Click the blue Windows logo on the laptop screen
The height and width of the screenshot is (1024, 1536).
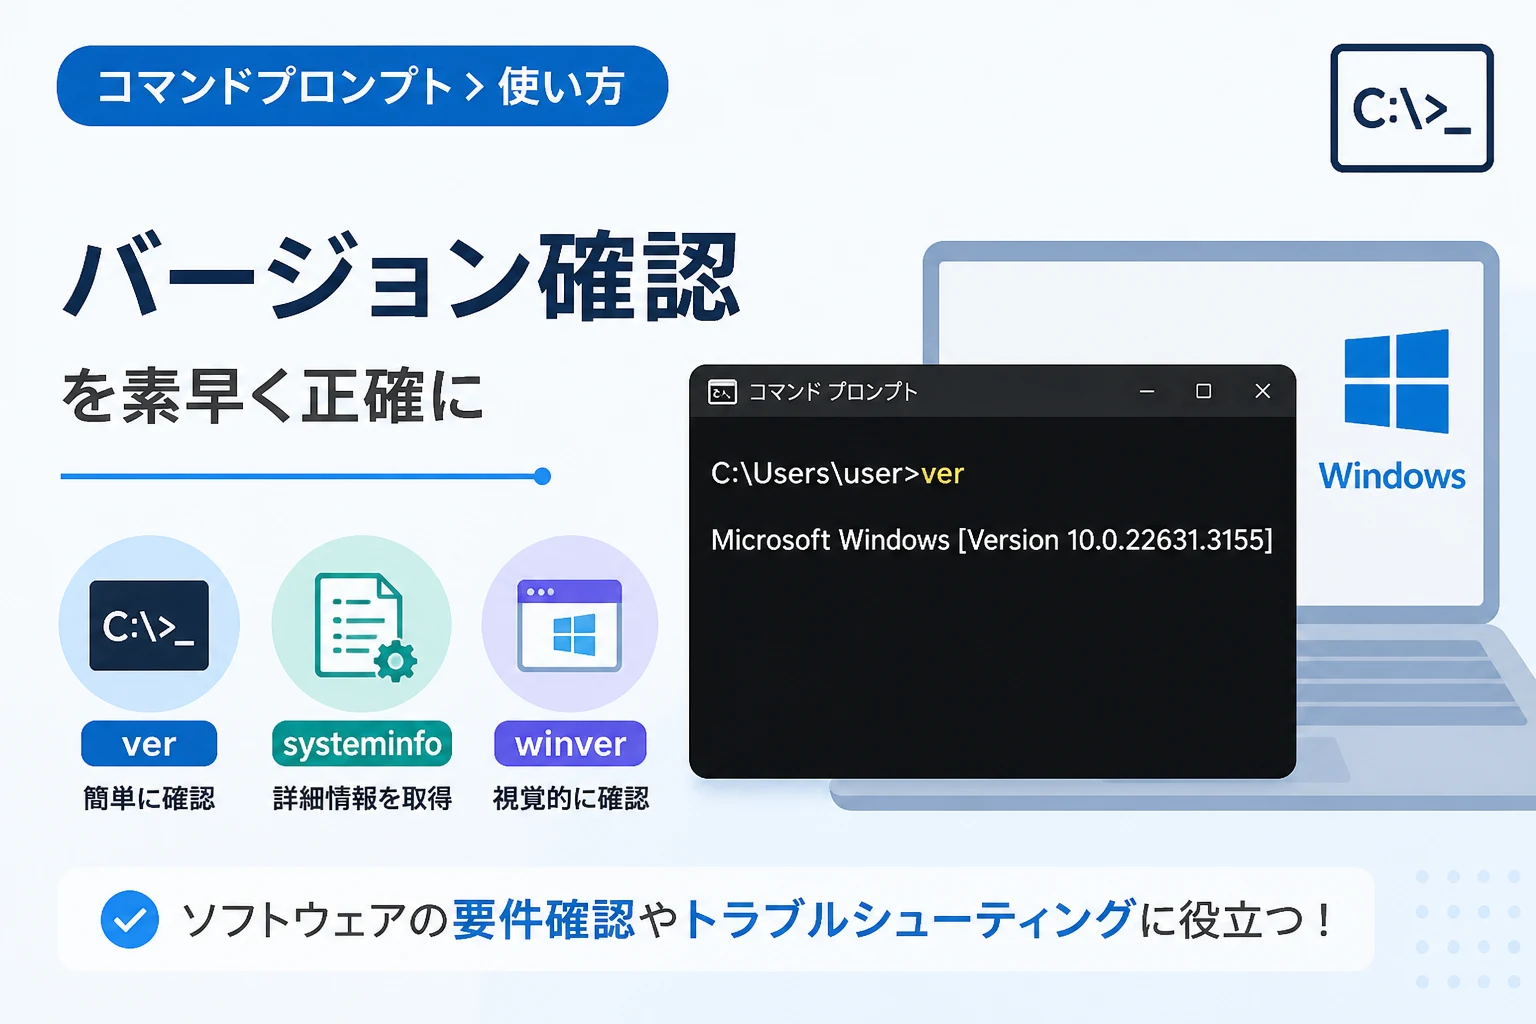(1396, 381)
